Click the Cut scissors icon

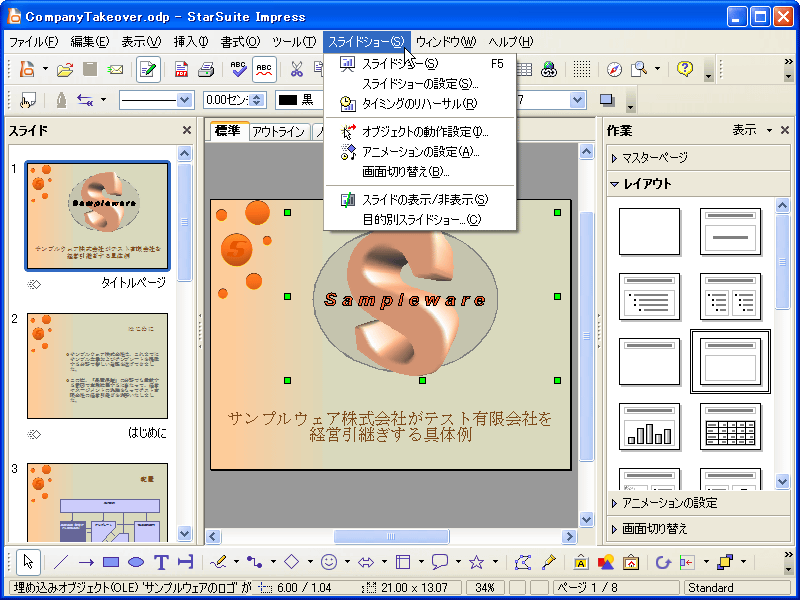[x=296, y=69]
